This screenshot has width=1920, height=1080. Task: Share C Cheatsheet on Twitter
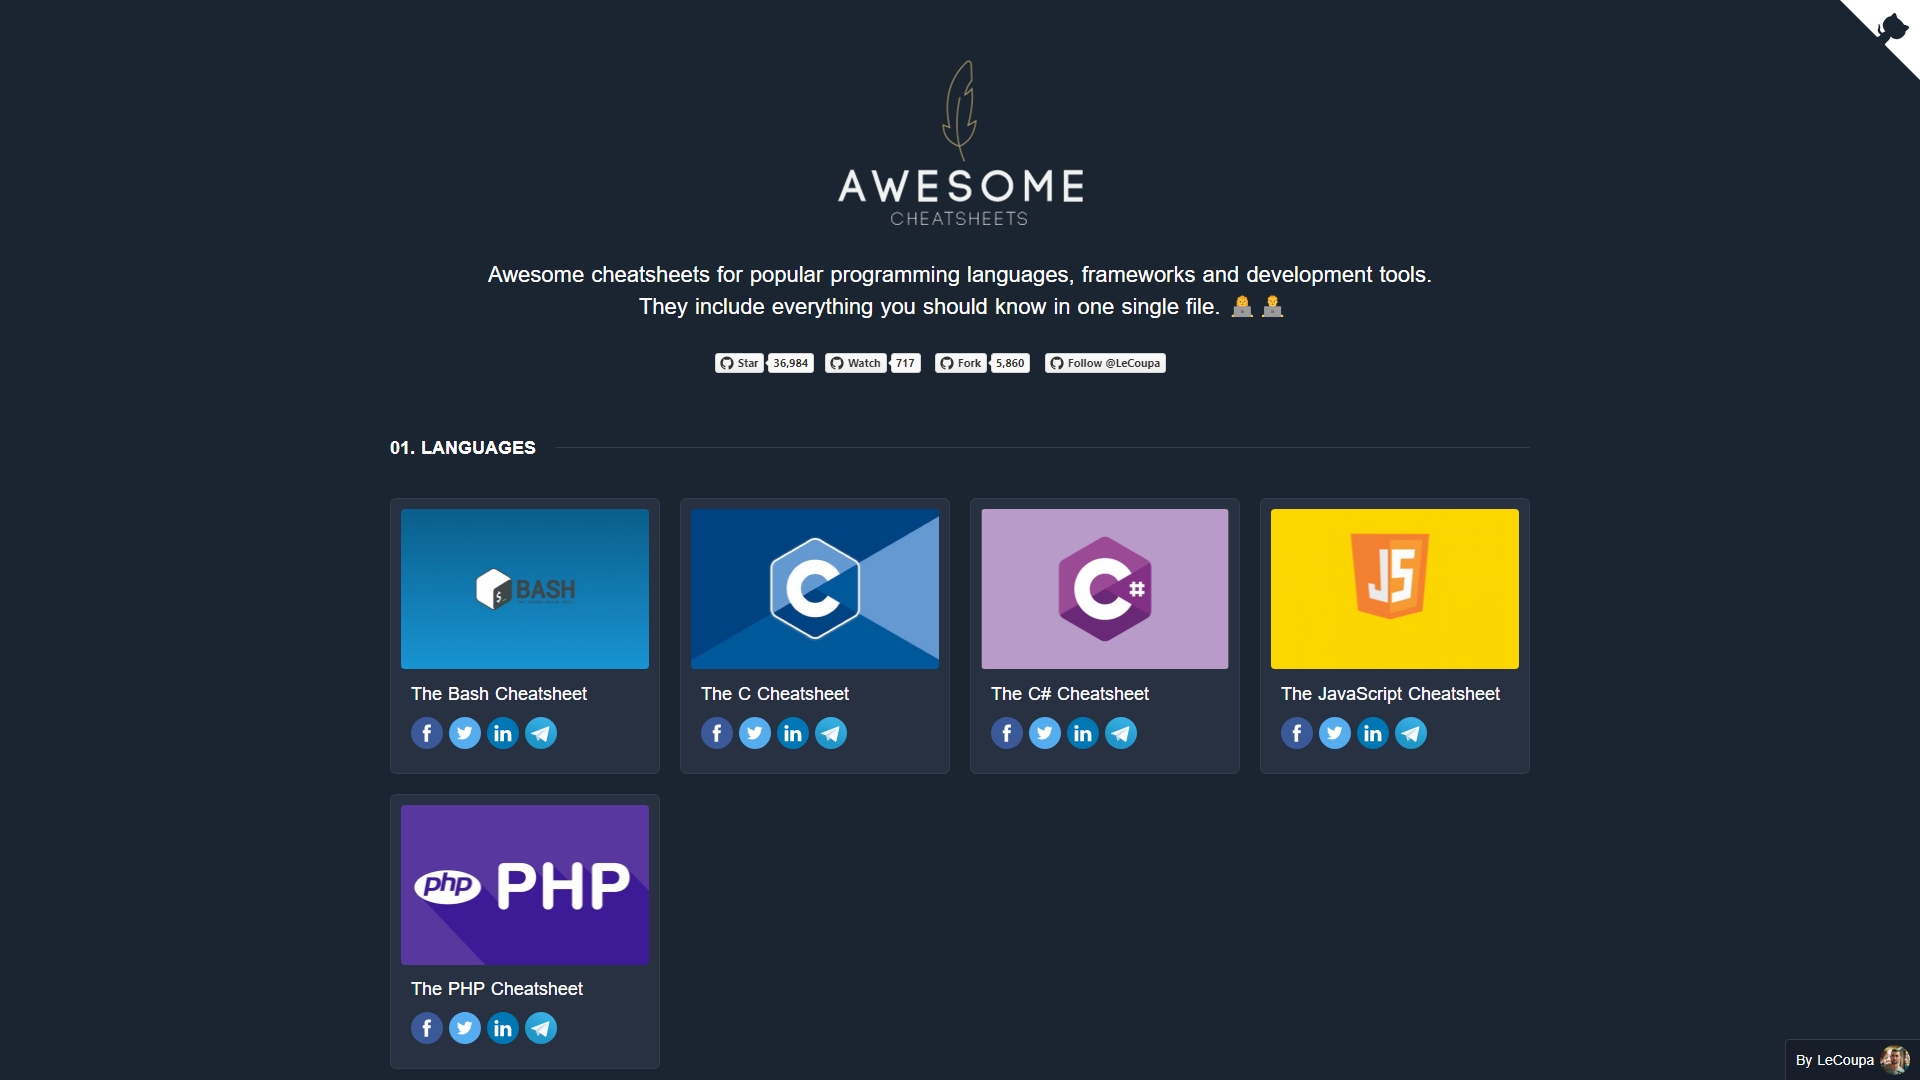point(755,733)
